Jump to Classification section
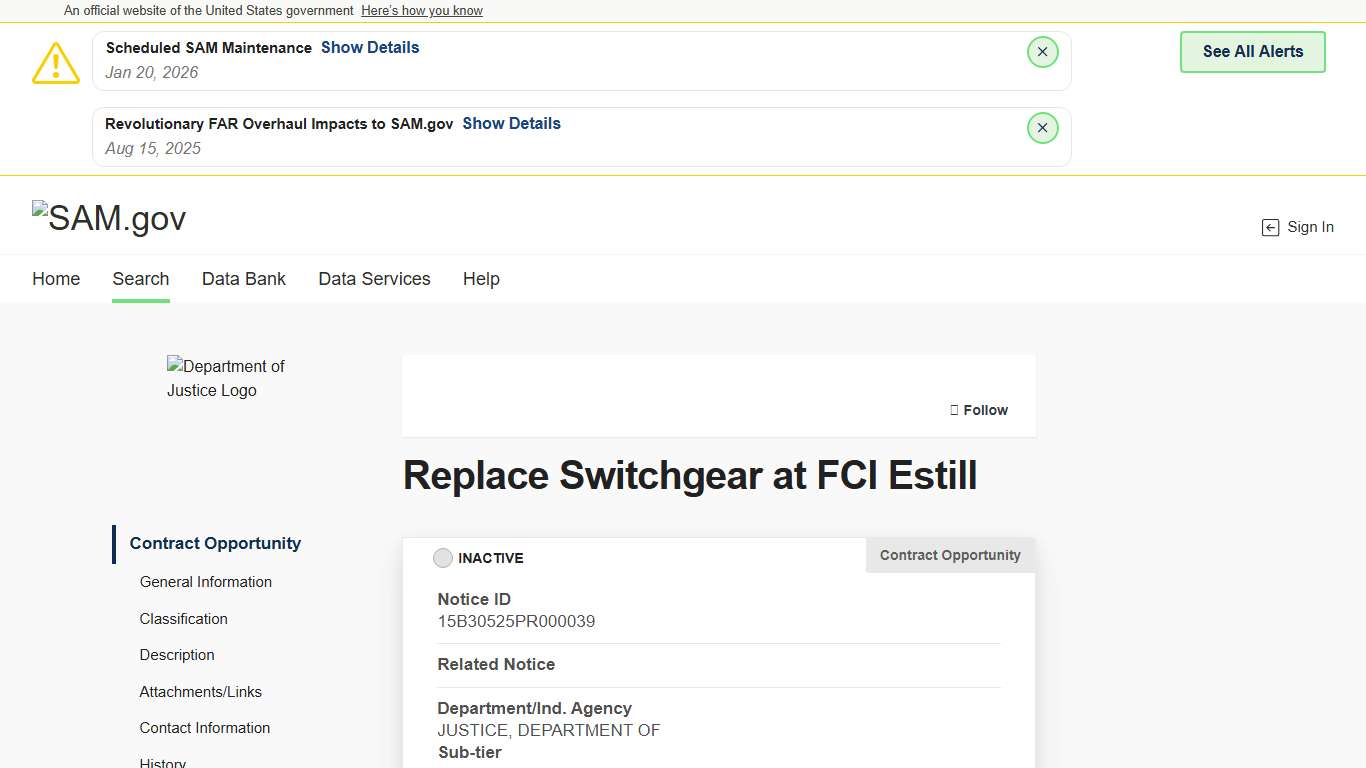The height and width of the screenshot is (768, 1366). (184, 619)
